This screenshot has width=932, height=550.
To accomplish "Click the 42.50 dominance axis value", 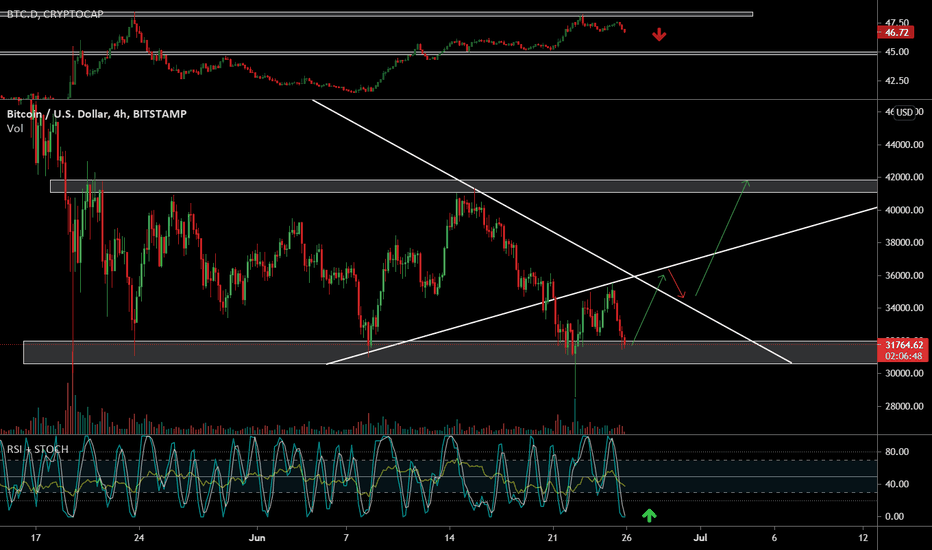I will point(897,80).
